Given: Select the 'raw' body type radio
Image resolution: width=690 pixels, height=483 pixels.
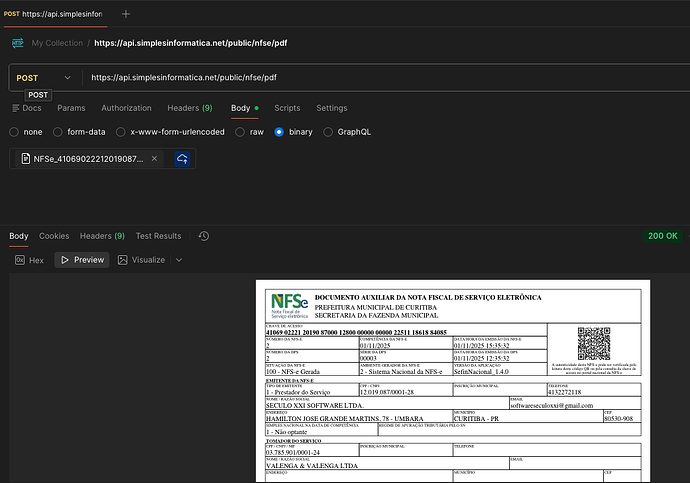Looking at the screenshot, I should 241,131.
